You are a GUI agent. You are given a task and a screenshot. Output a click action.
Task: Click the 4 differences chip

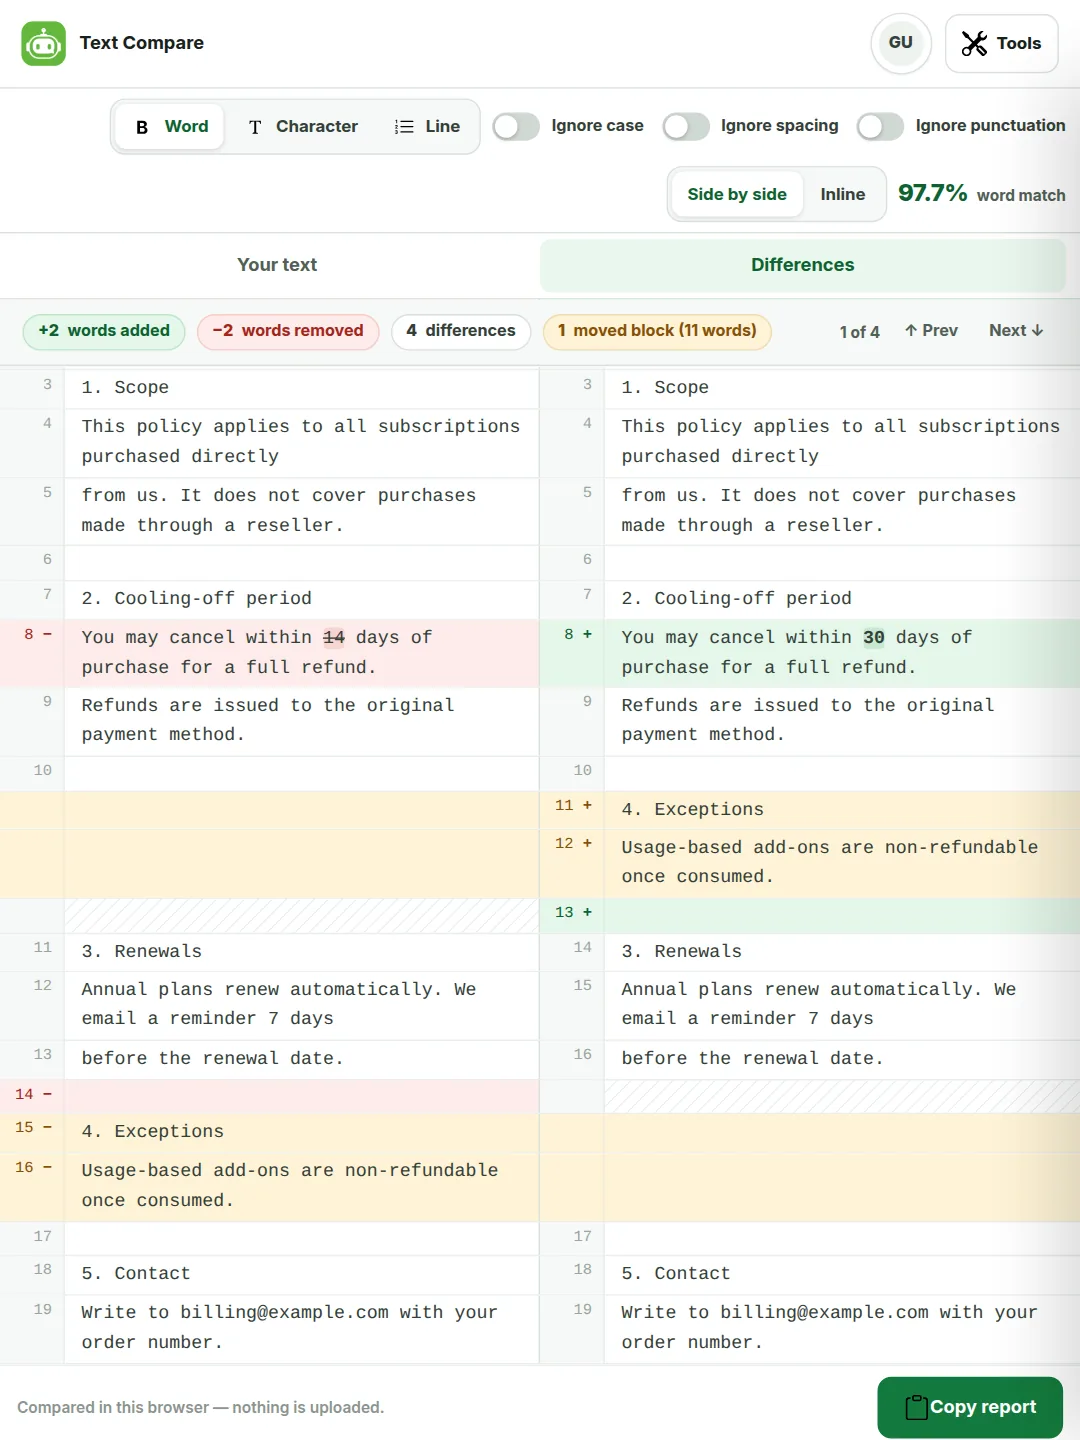[461, 331]
